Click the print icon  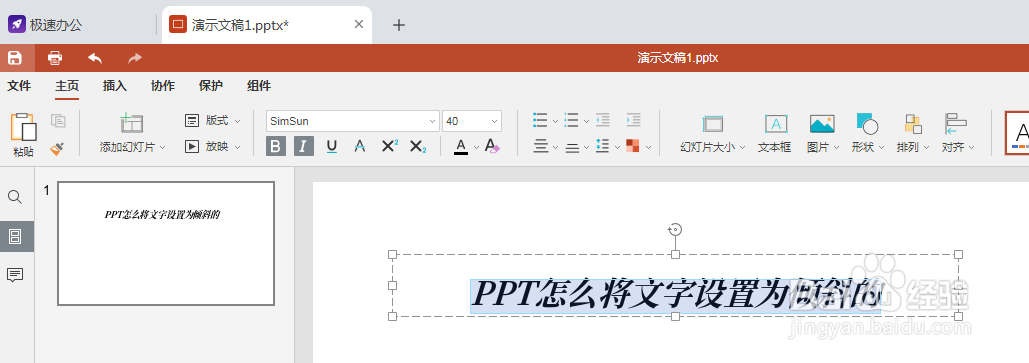tap(55, 58)
